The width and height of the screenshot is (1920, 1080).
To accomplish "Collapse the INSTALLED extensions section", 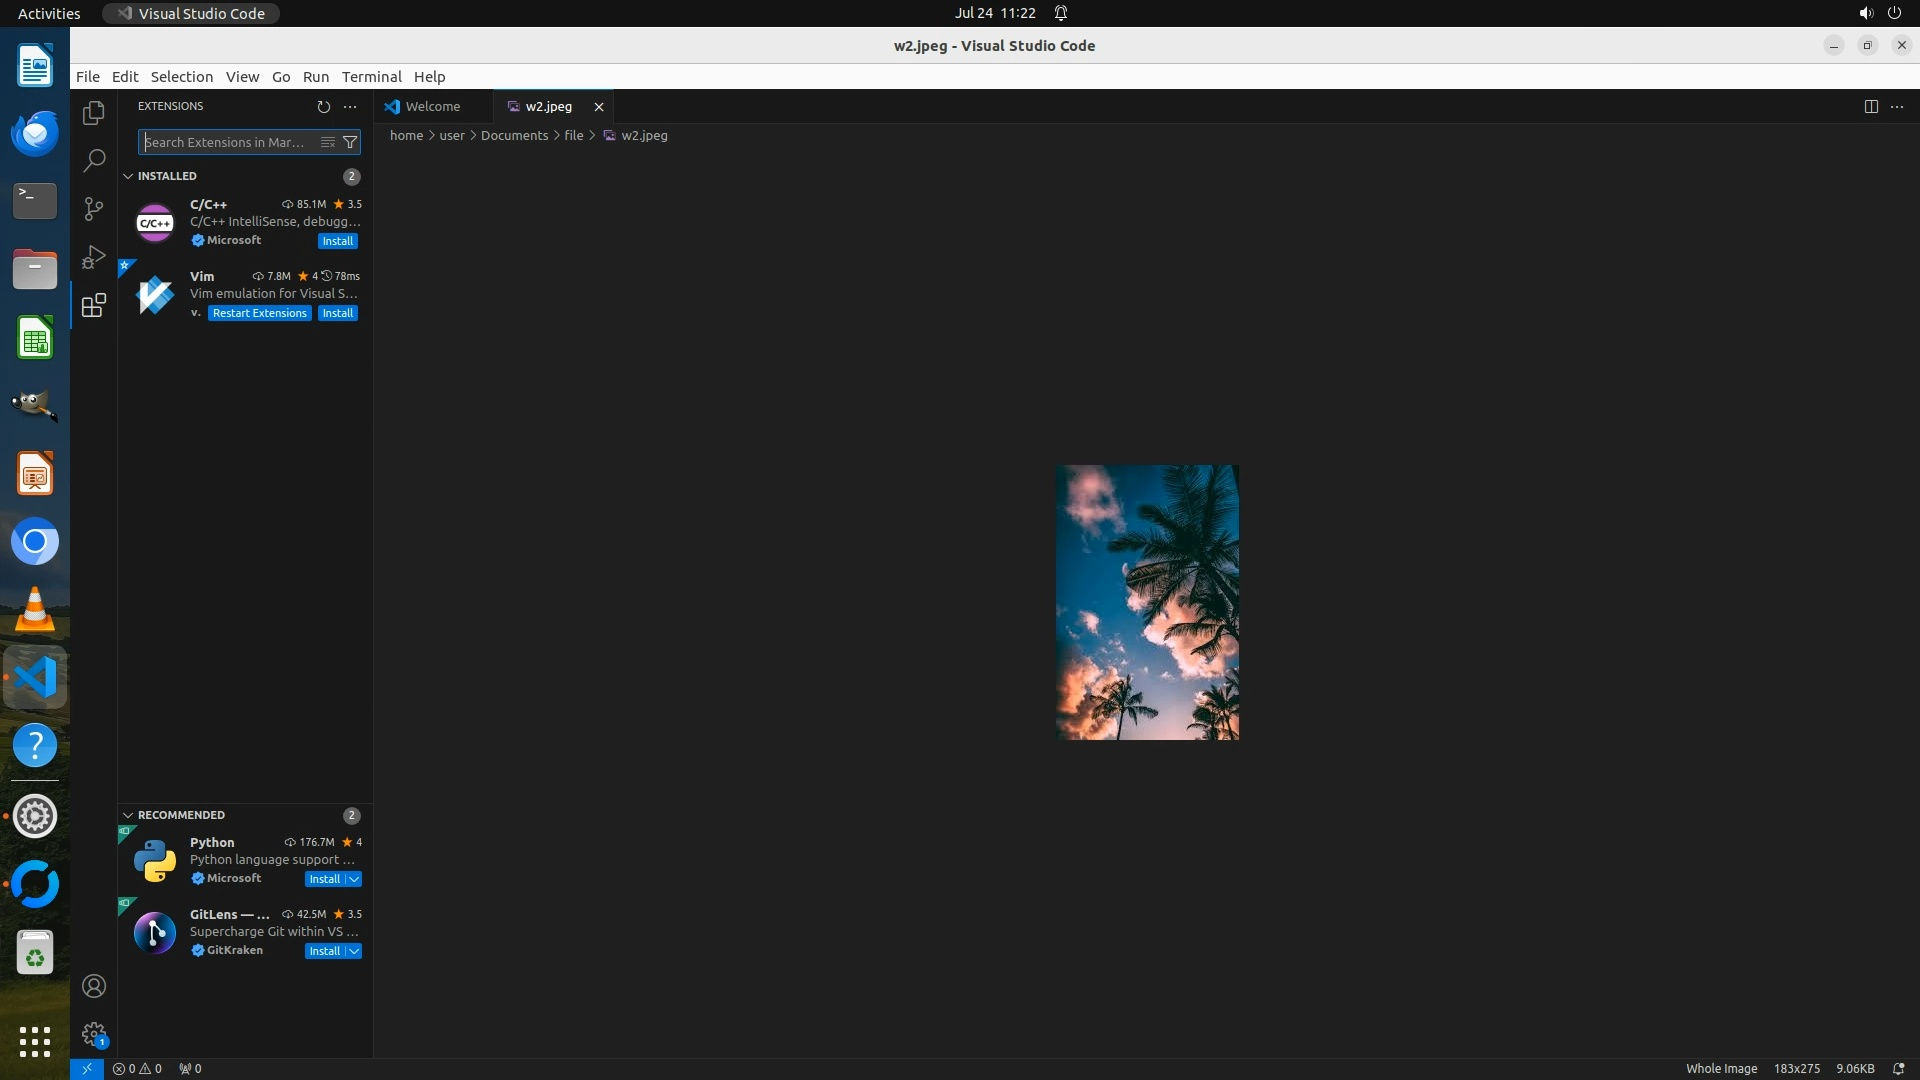I will click(128, 176).
